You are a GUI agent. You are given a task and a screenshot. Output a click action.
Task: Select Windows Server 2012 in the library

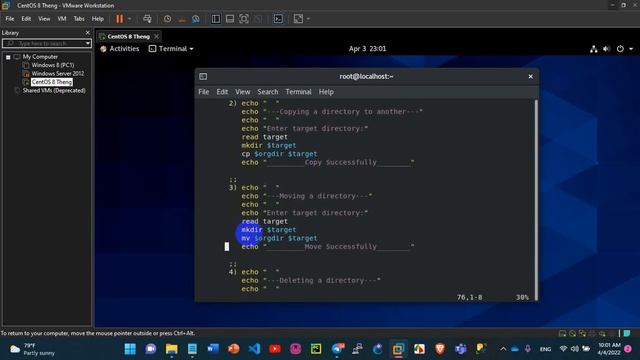coord(58,73)
